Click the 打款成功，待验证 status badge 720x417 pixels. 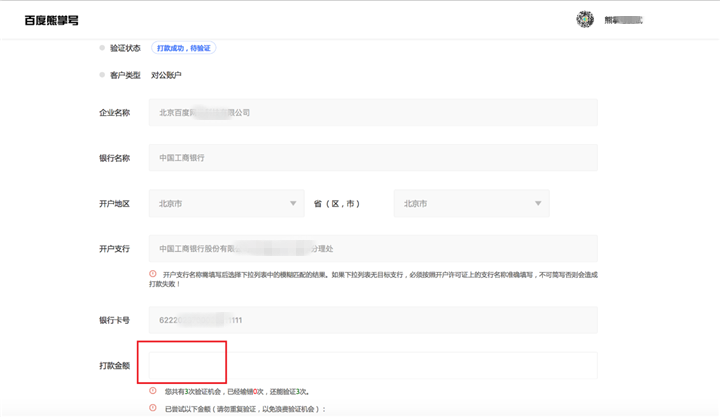(183, 48)
